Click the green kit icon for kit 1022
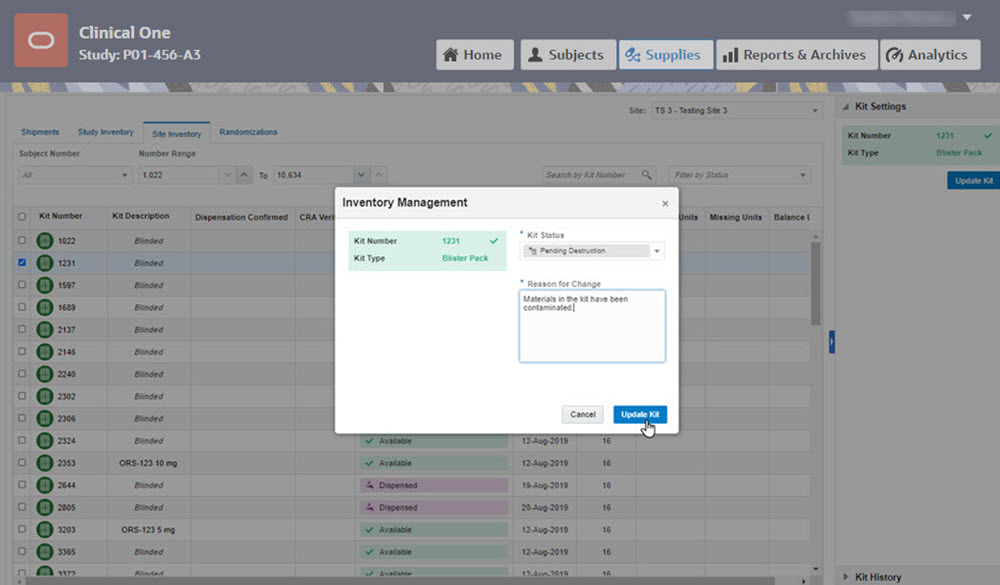 tap(45, 241)
